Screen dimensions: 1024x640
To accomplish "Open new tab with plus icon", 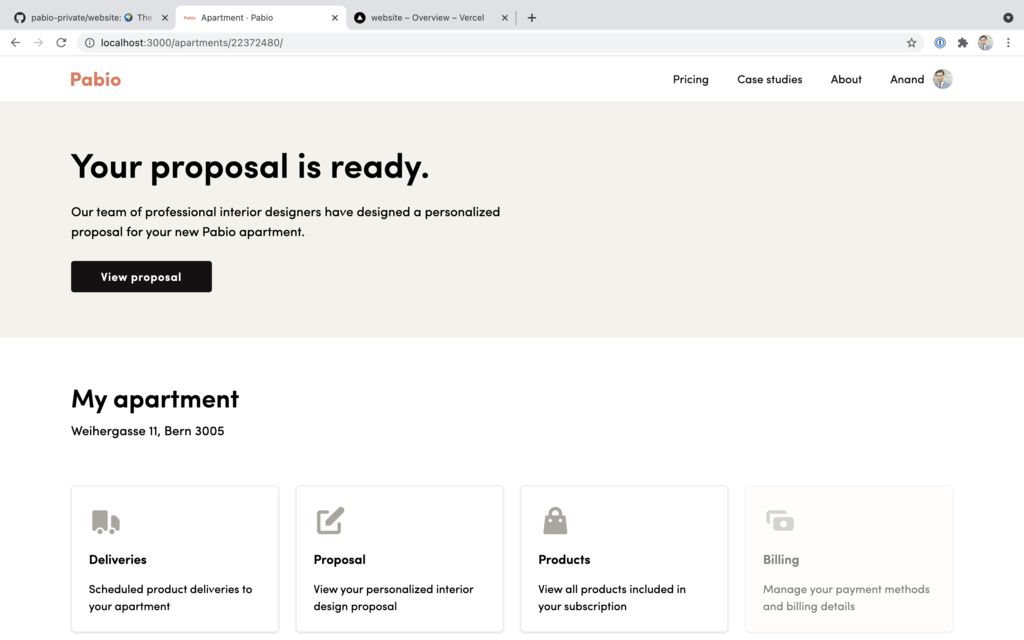I will [x=532, y=18].
